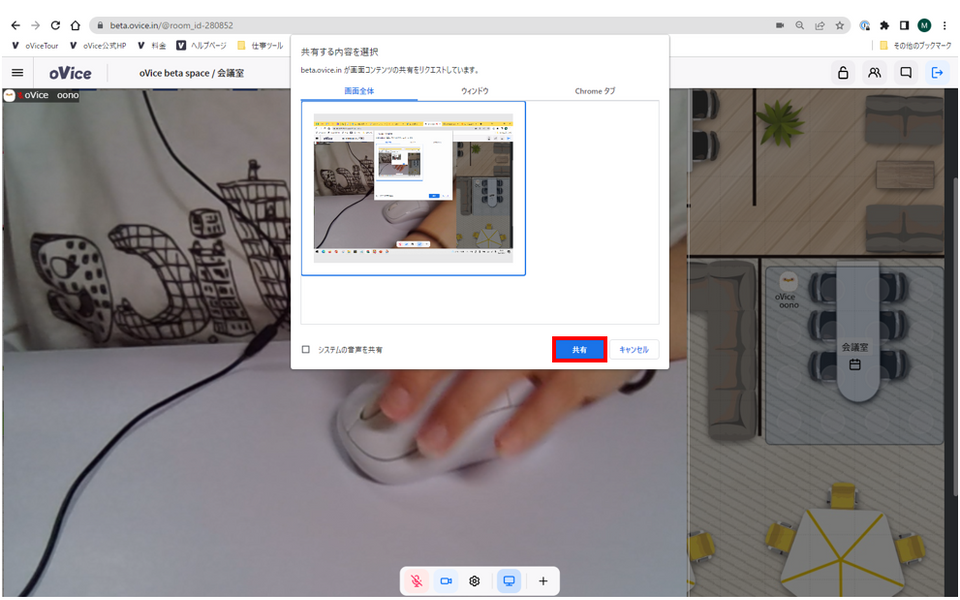Toggle the camera in bottom toolbar
This screenshot has height=600, width=960.
pyautogui.click(x=446, y=581)
